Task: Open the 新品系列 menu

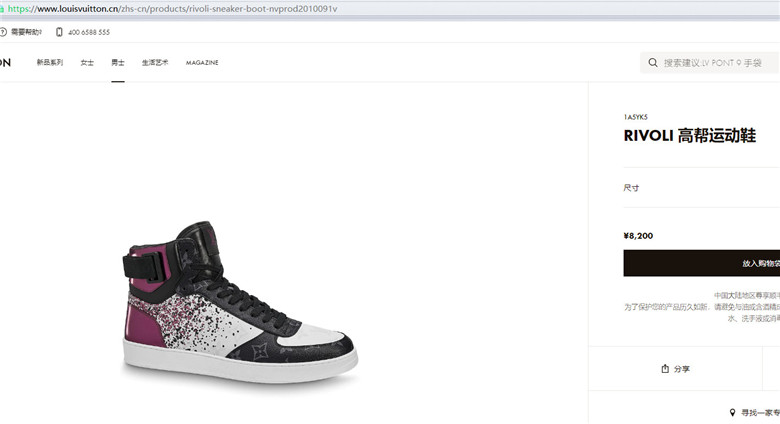Action: click(50, 63)
